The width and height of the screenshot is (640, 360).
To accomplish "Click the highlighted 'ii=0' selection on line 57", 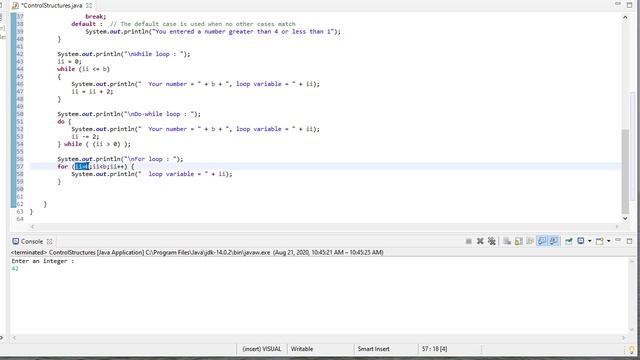I will click(82, 167).
